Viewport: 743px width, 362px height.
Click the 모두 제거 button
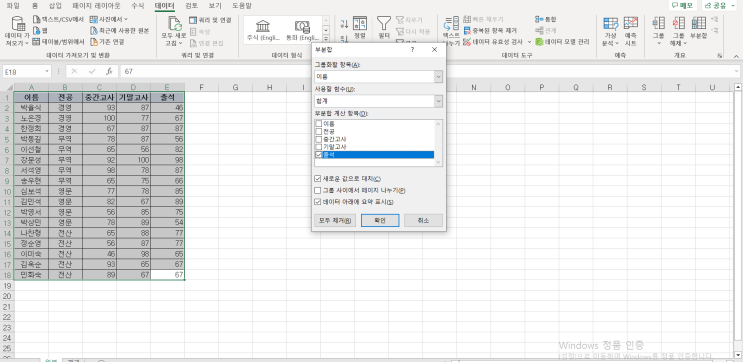tap(335, 220)
